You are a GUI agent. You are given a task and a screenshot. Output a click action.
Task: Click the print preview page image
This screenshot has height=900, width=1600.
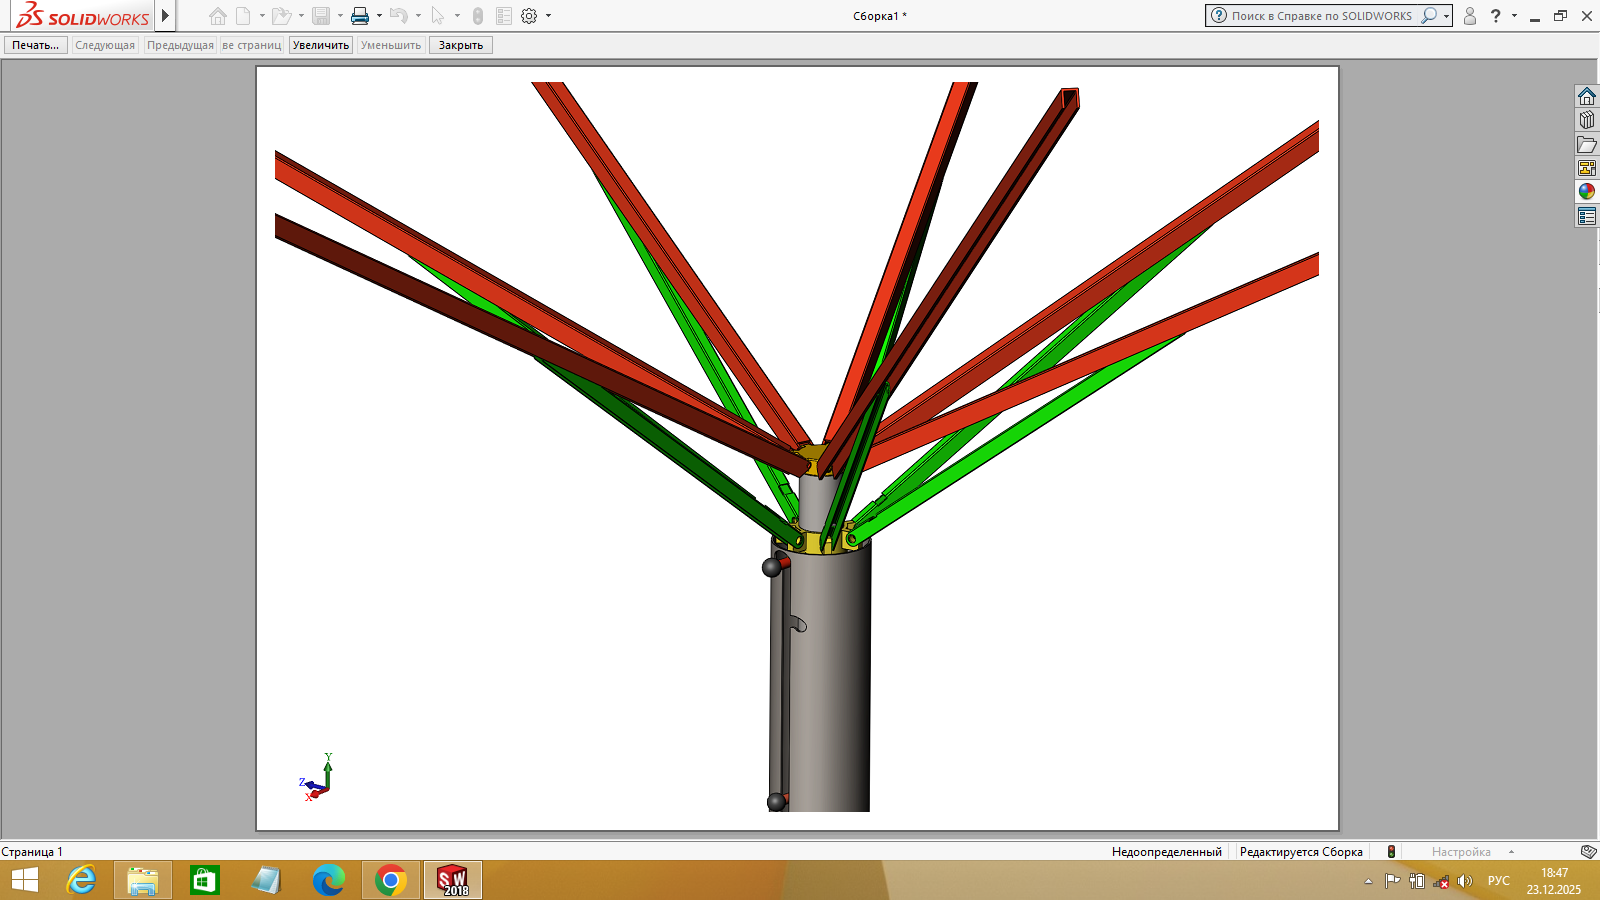point(797,448)
